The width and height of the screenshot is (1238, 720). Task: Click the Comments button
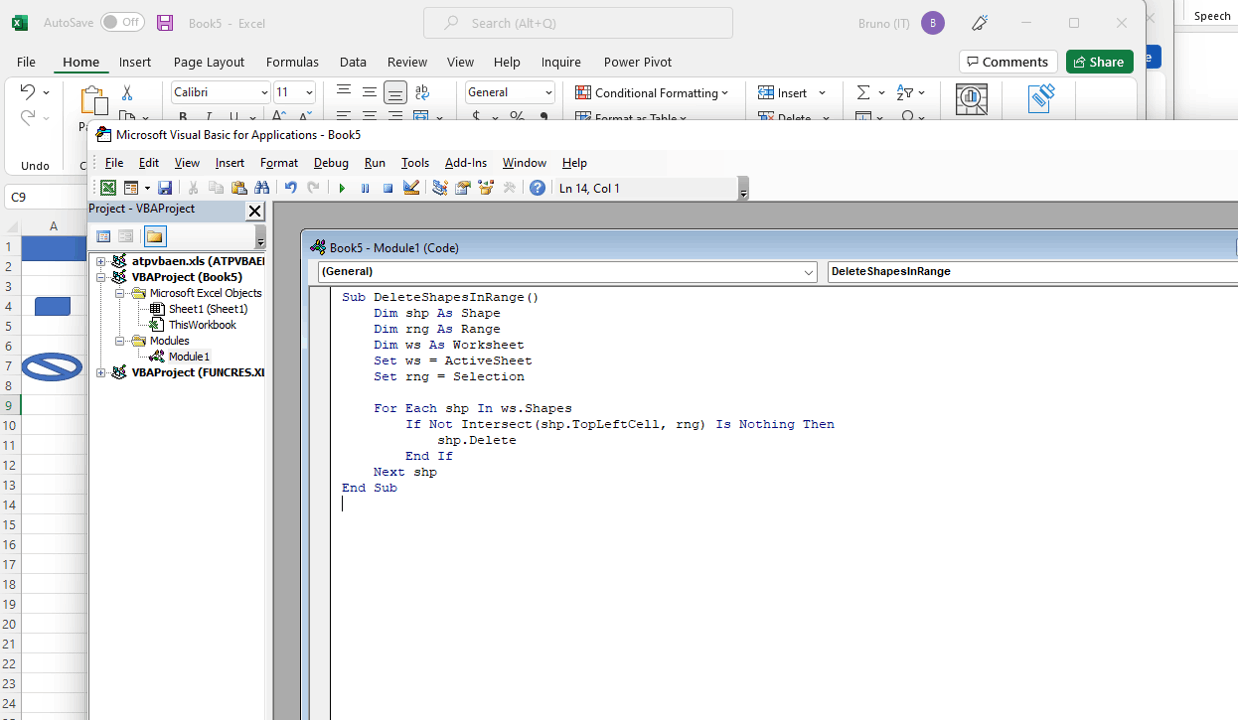[1007, 62]
